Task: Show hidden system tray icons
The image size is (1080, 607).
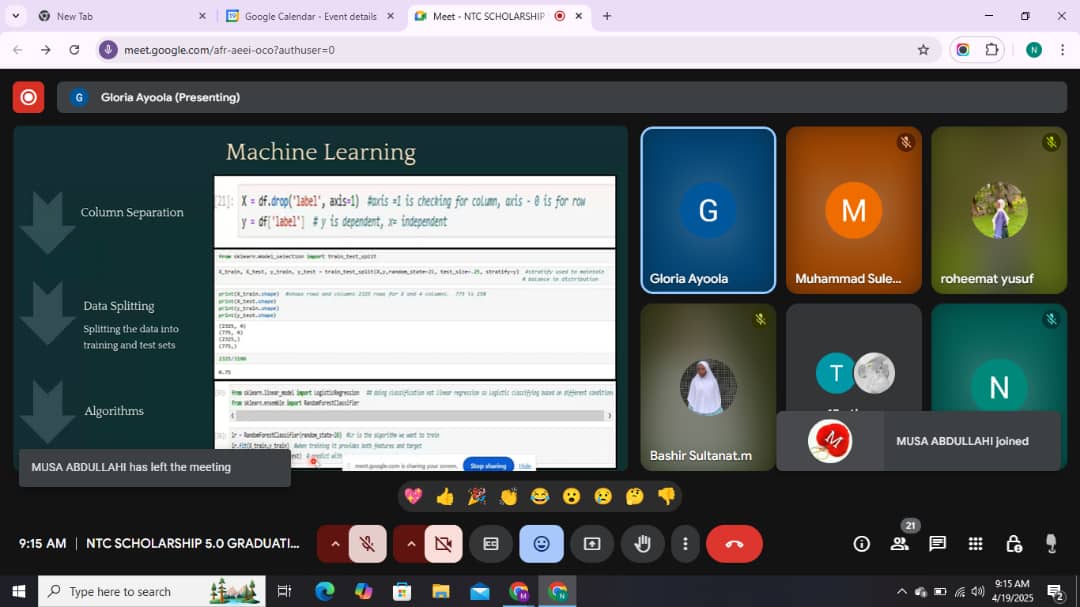Action: click(x=901, y=591)
